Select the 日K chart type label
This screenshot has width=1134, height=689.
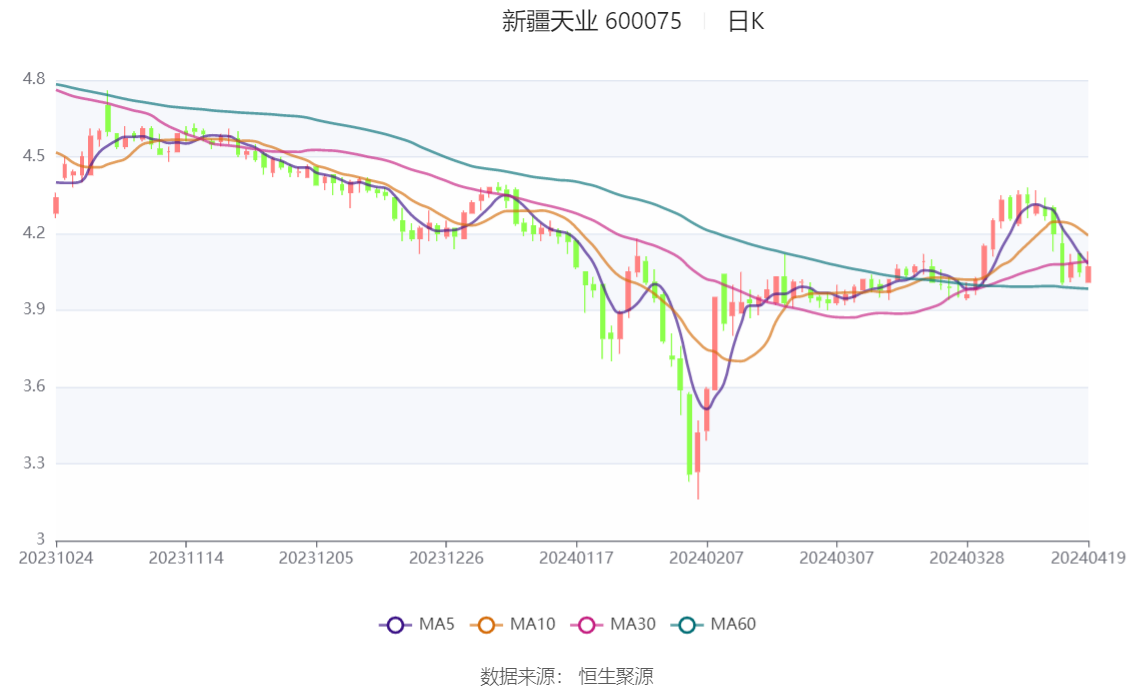(746, 21)
